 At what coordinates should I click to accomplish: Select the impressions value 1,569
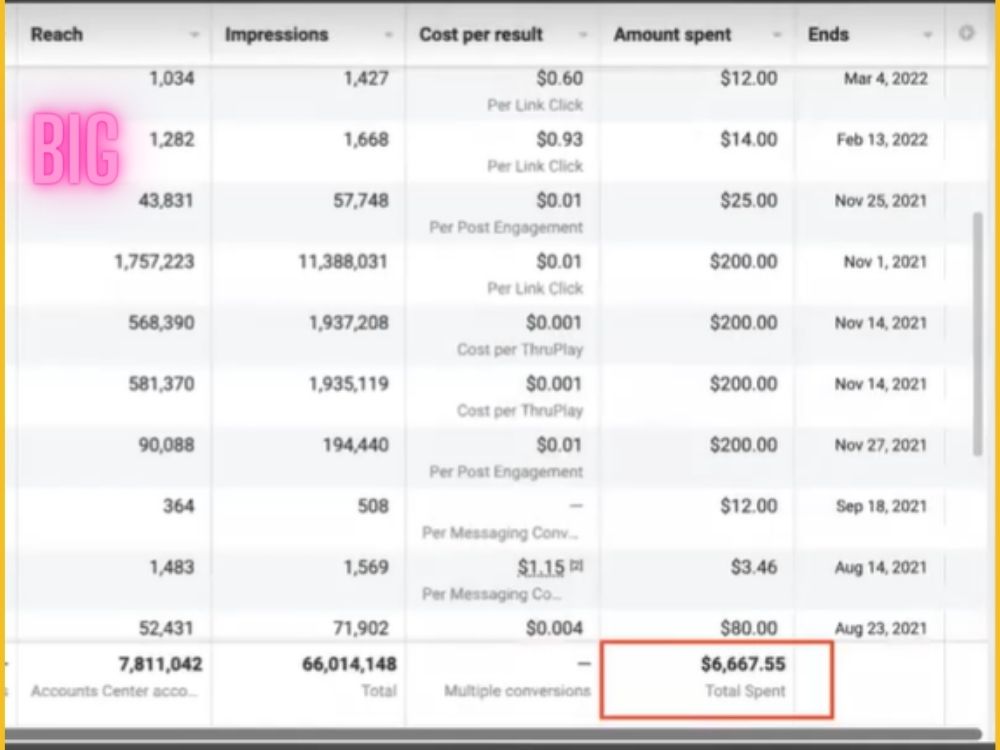click(x=366, y=568)
